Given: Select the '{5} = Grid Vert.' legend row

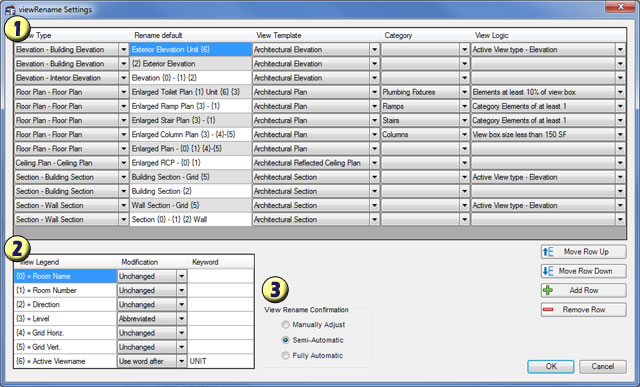Looking at the screenshot, I should (65, 347).
